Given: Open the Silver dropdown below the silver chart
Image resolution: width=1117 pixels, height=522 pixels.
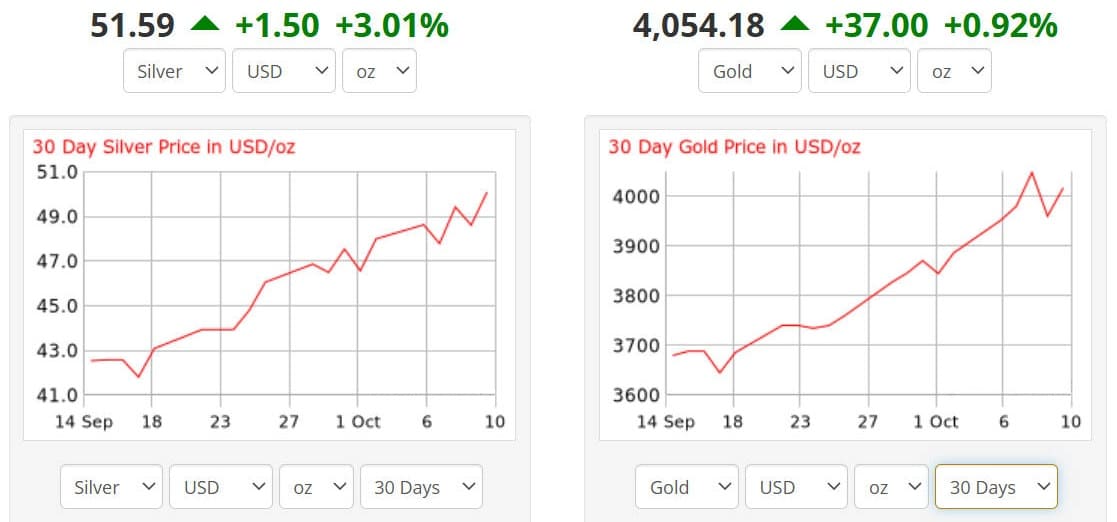Looking at the screenshot, I should coord(111,488).
